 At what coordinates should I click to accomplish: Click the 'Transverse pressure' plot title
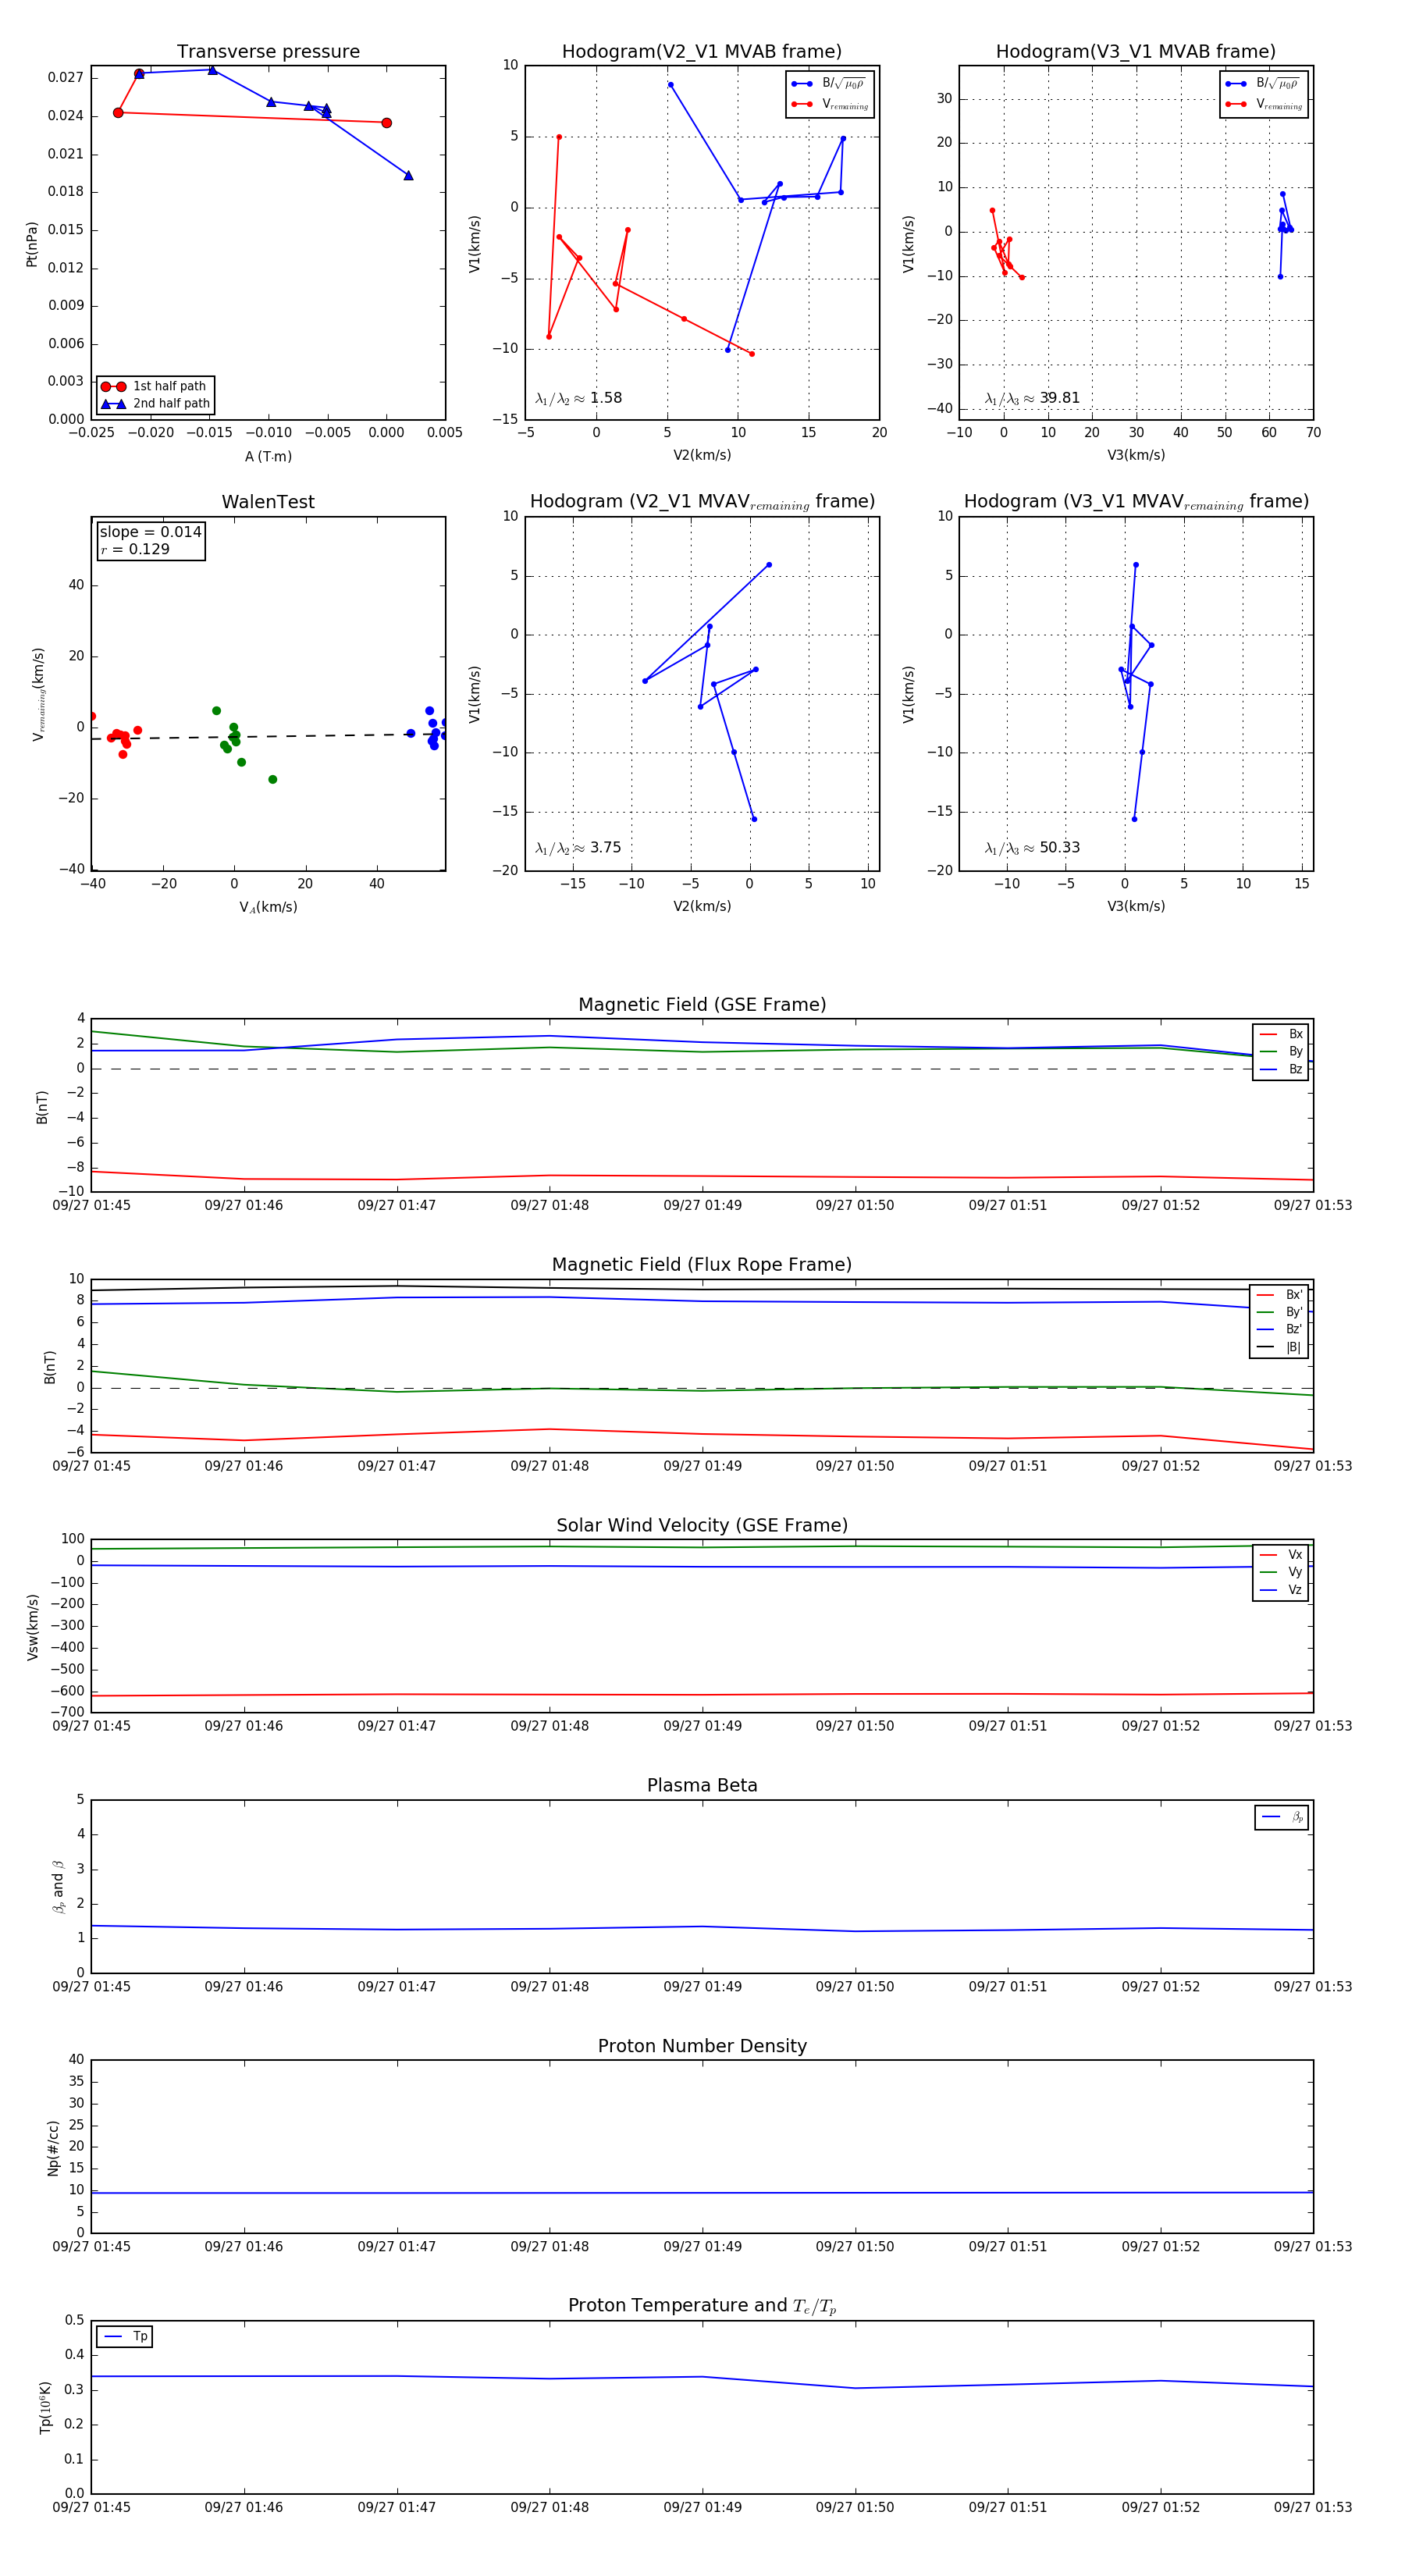pyautogui.click(x=268, y=51)
